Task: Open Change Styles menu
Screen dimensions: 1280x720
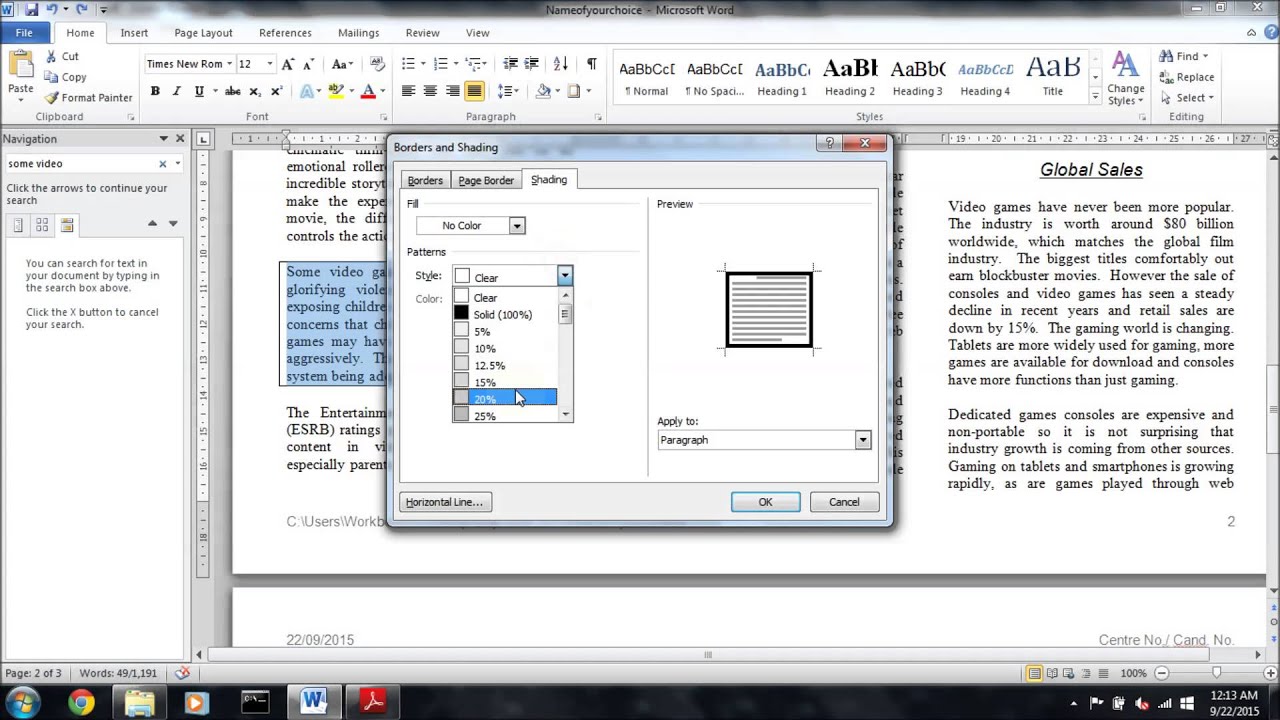Action: pyautogui.click(x=1126, y=79)
